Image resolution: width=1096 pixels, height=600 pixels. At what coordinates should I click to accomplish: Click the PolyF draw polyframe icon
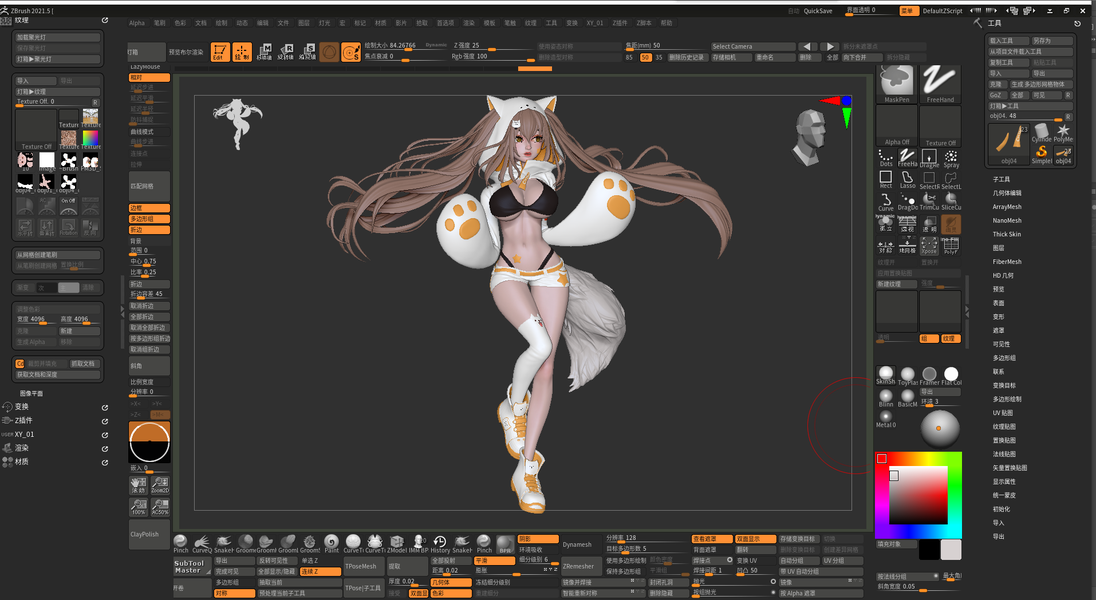tap(951, 245)
